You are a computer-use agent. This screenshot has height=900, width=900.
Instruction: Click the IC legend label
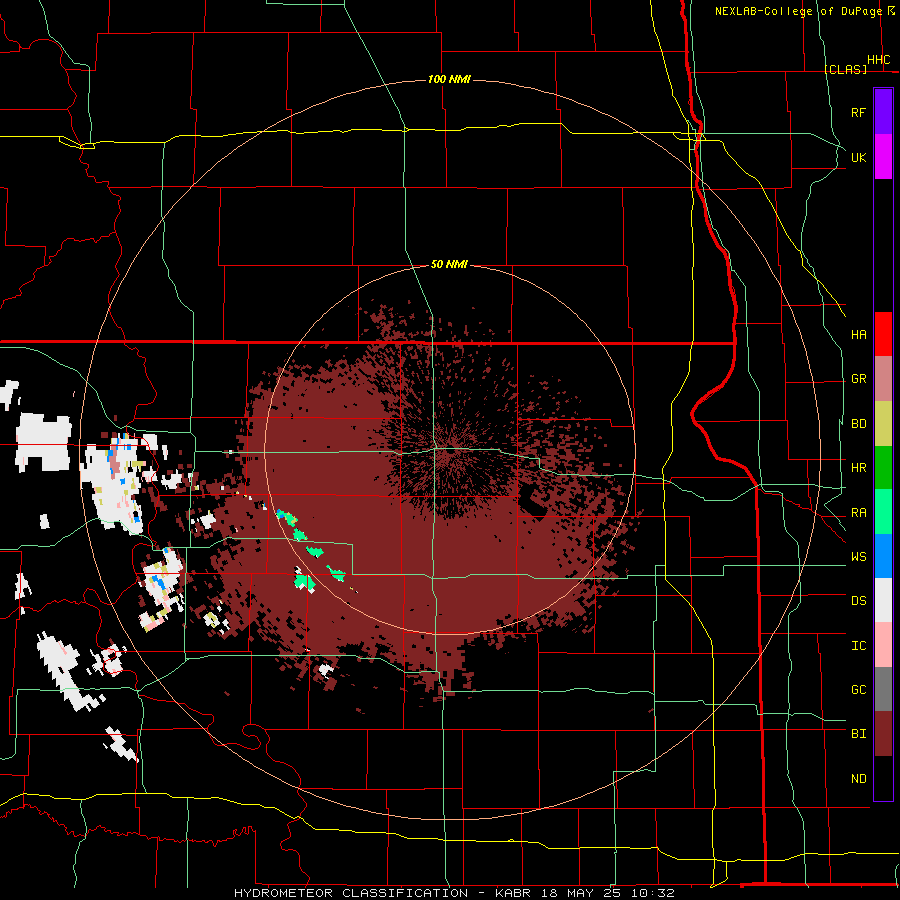(x=858, y=646)
